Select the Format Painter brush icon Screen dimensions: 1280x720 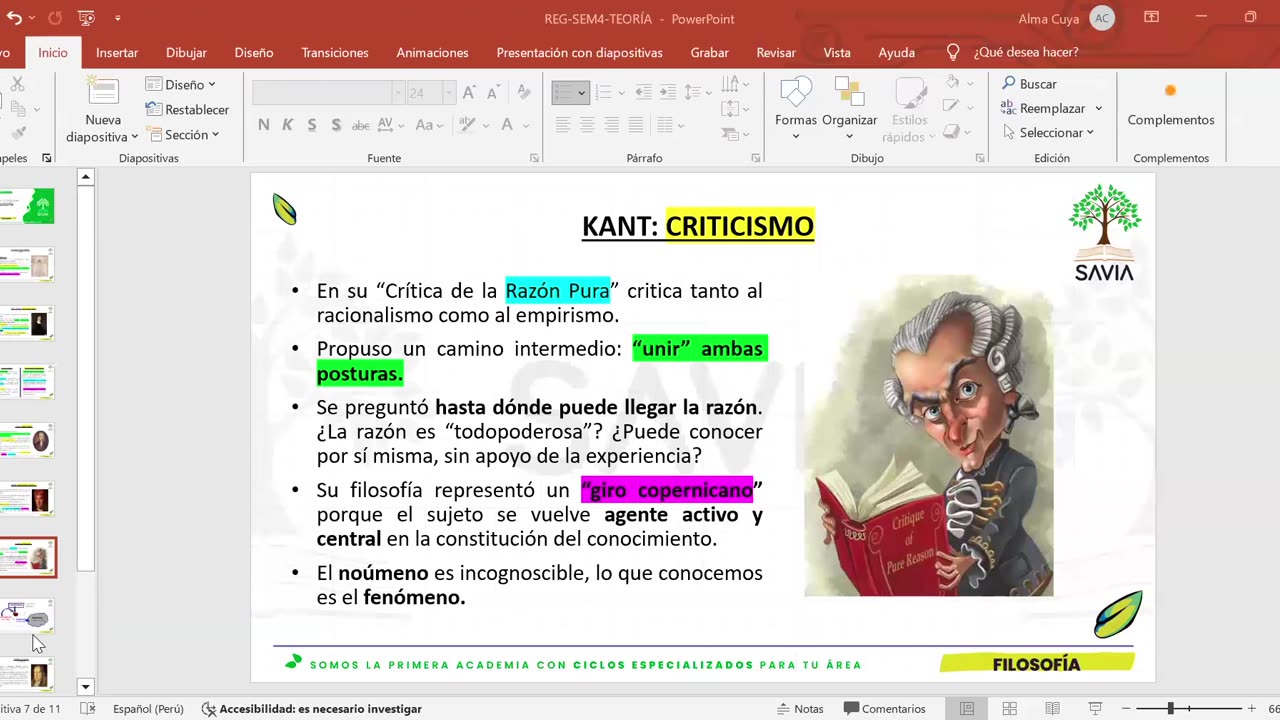click(x=17, y=133)
